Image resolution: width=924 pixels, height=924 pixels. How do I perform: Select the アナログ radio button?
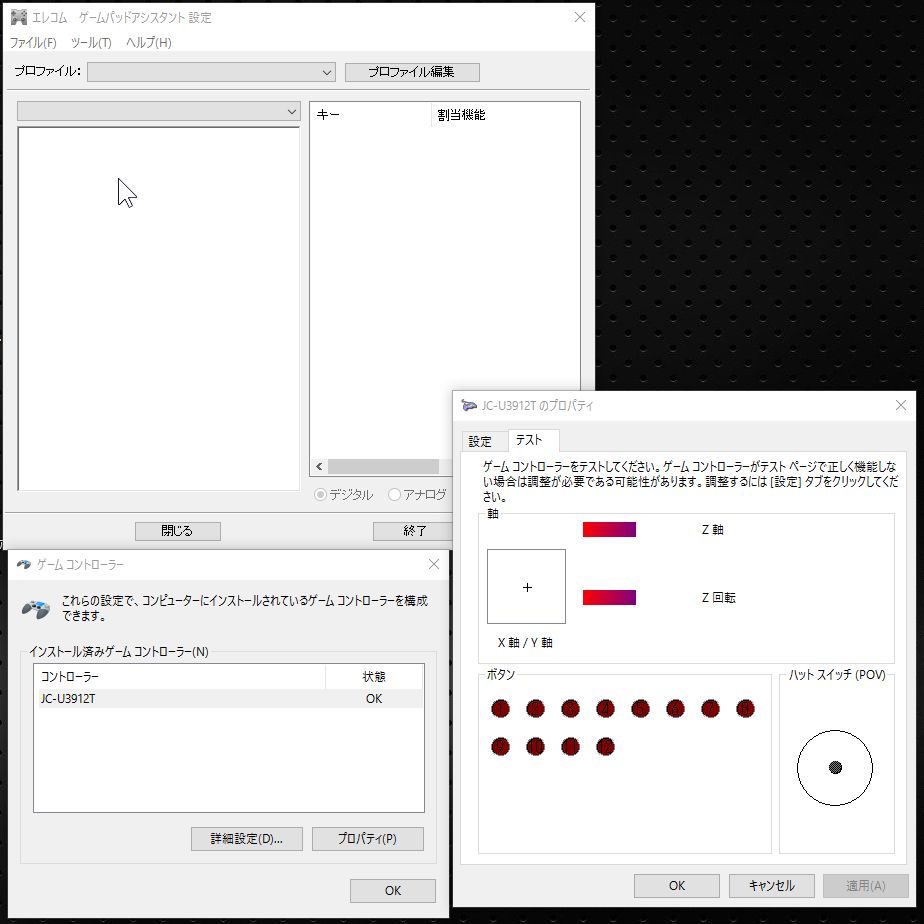(394, 494)
